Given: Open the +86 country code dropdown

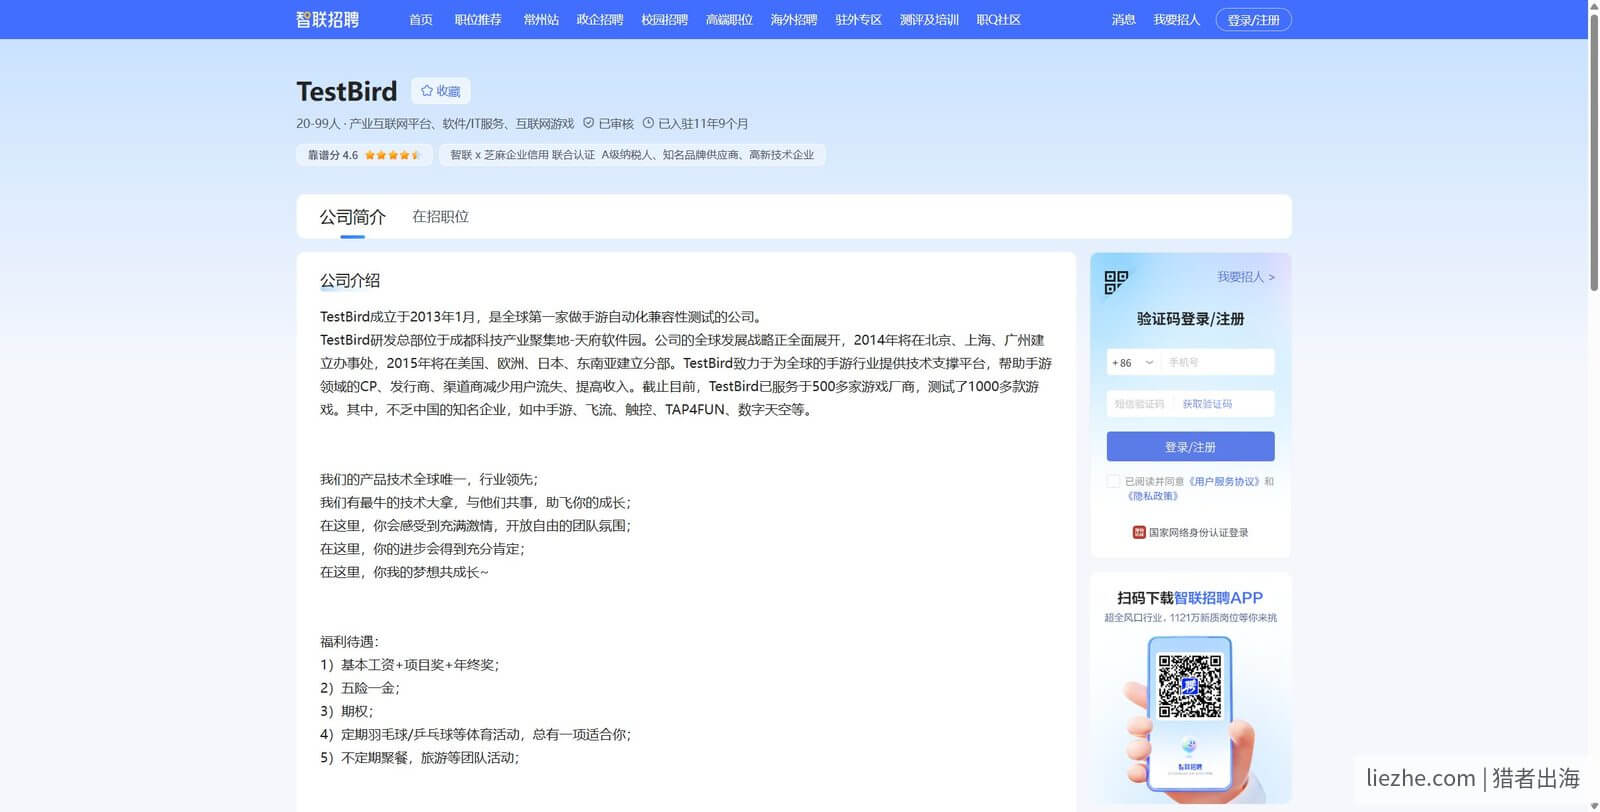Looking at the screenshot, I should [1133, 362].
